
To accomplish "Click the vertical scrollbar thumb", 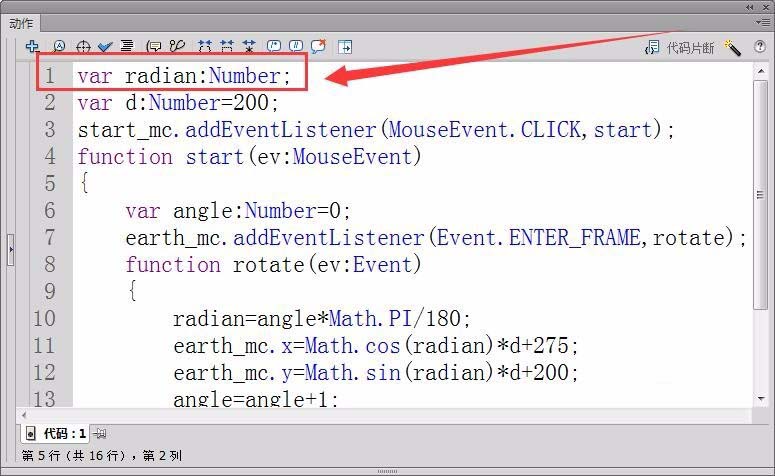I will [x=760, y=195].
